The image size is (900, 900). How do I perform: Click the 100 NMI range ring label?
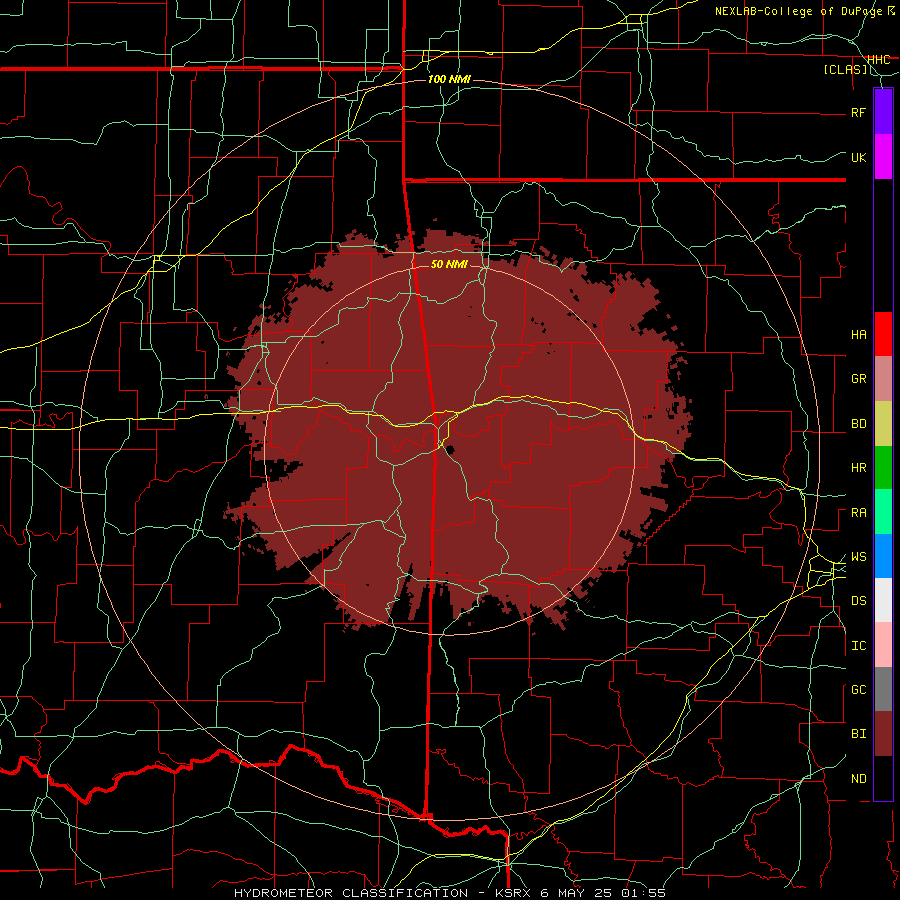coord(449,79)
